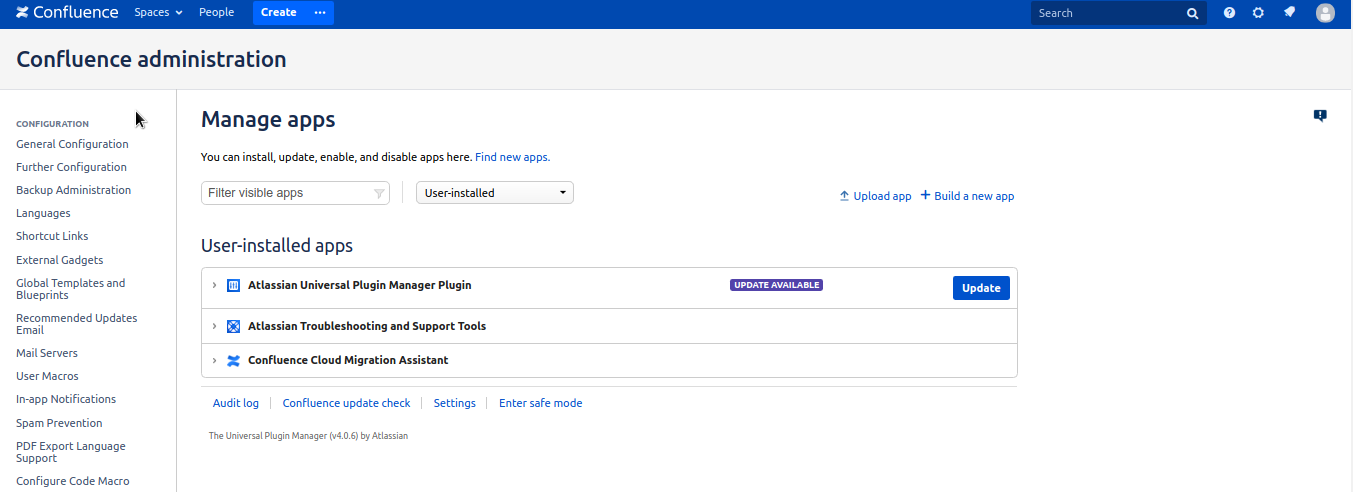The image size is (1353, 492).
Task: Open User Macros in sidebar
Action: [47, 376]
